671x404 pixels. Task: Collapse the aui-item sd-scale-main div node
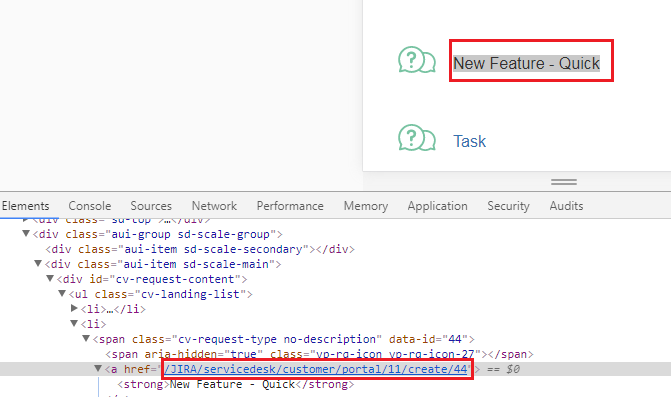38,264
